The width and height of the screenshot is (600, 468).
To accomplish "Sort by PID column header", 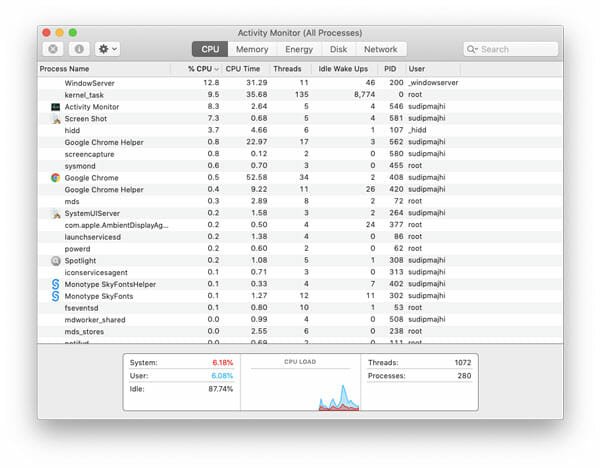I will pos(392,69).
